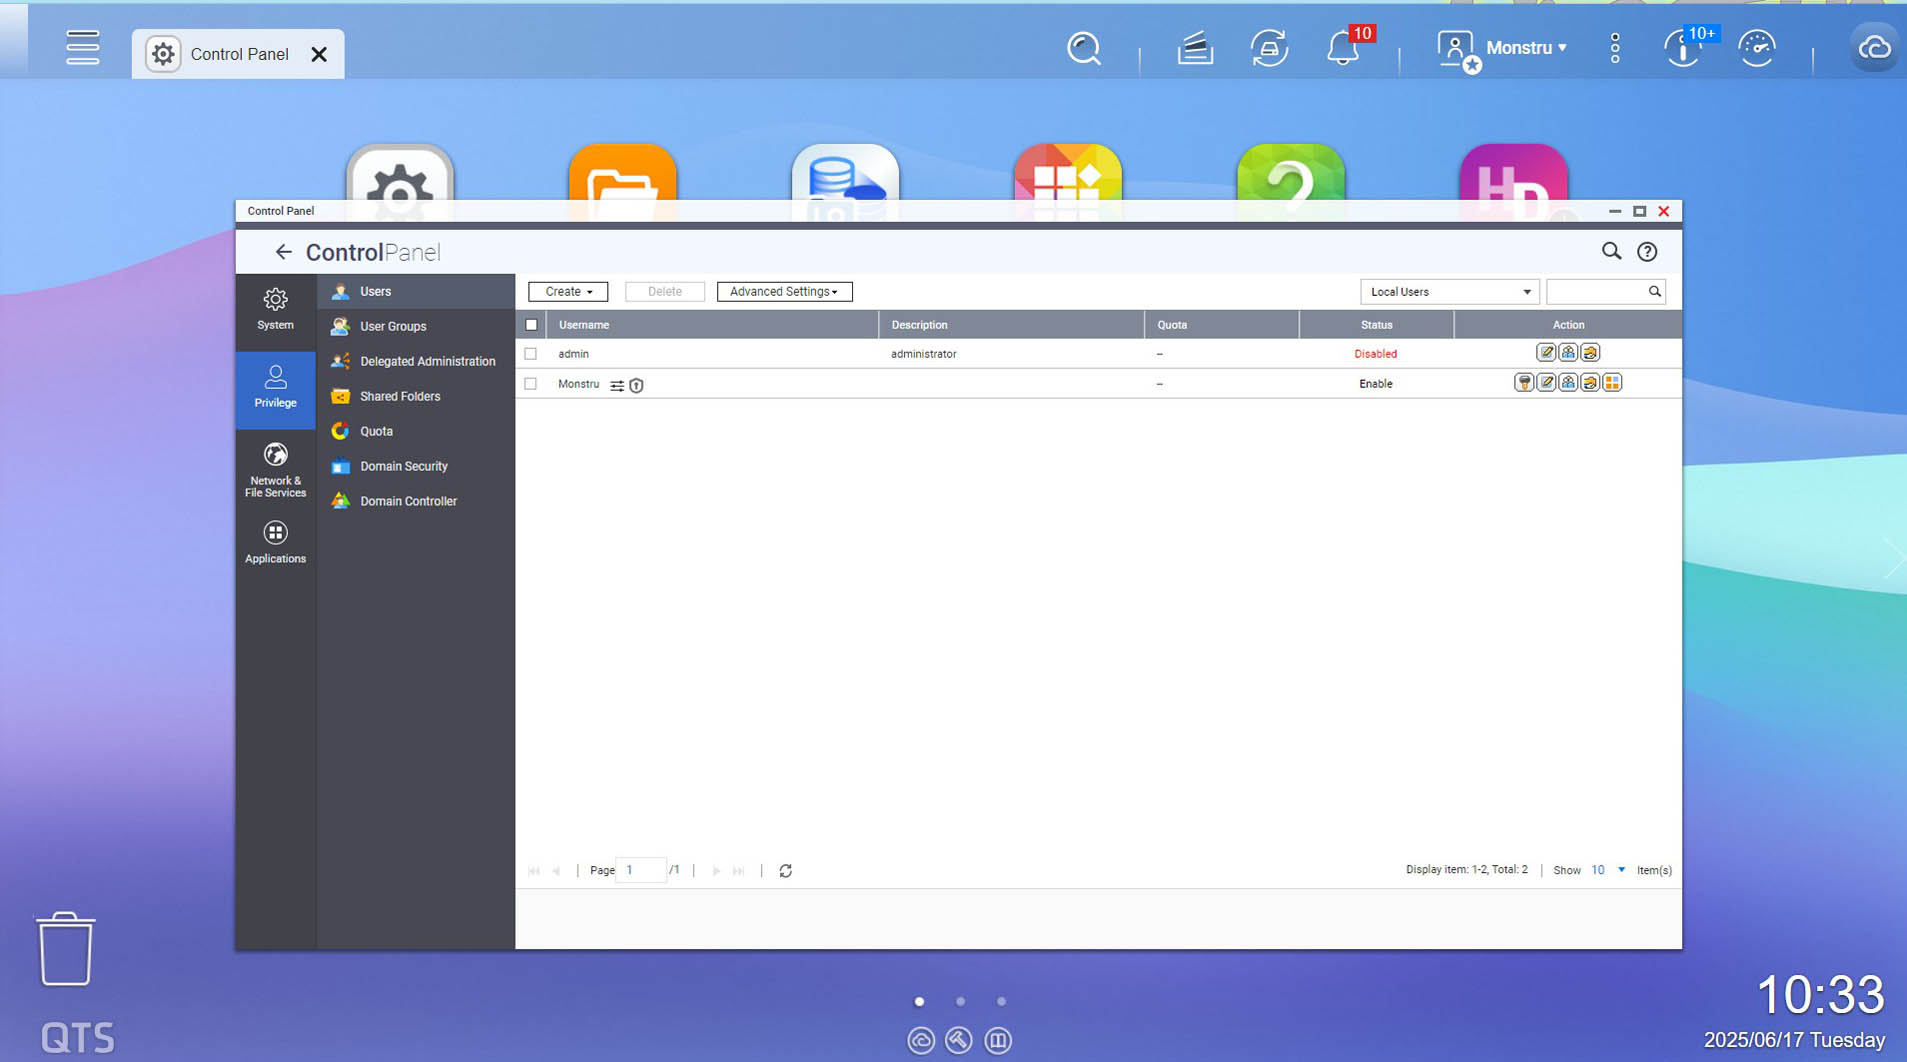Click the page number input field

tap(641, 870)
